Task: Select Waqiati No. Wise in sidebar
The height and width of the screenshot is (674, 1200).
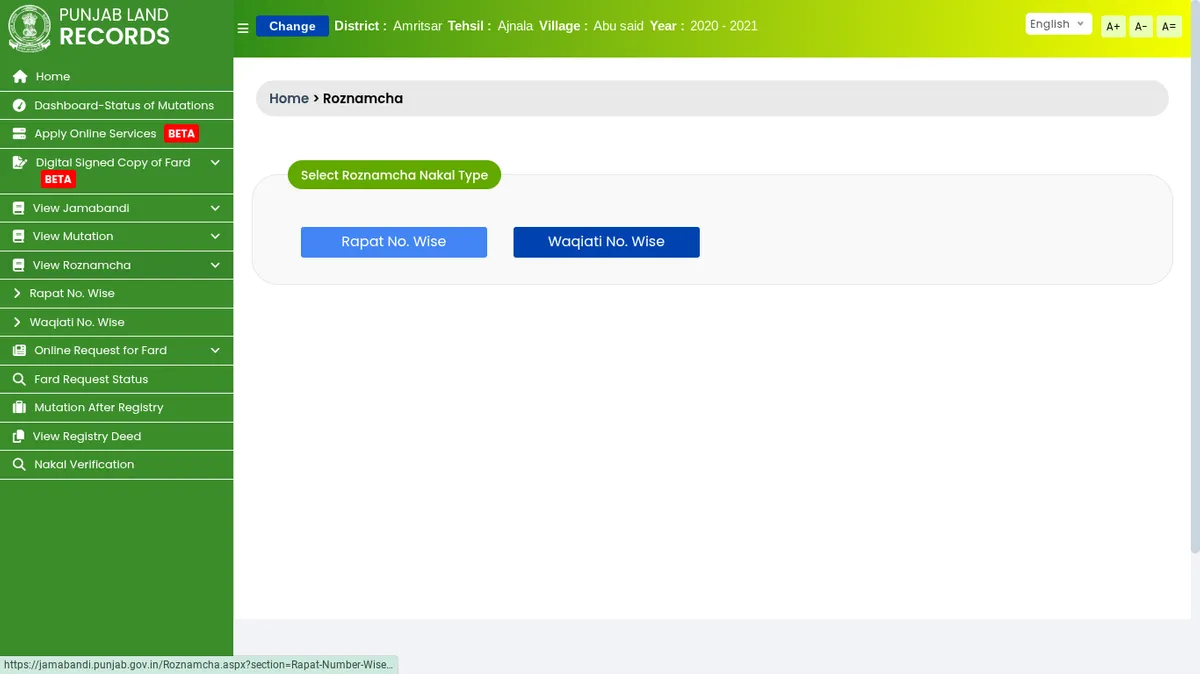Action: [x=77, y=323]
